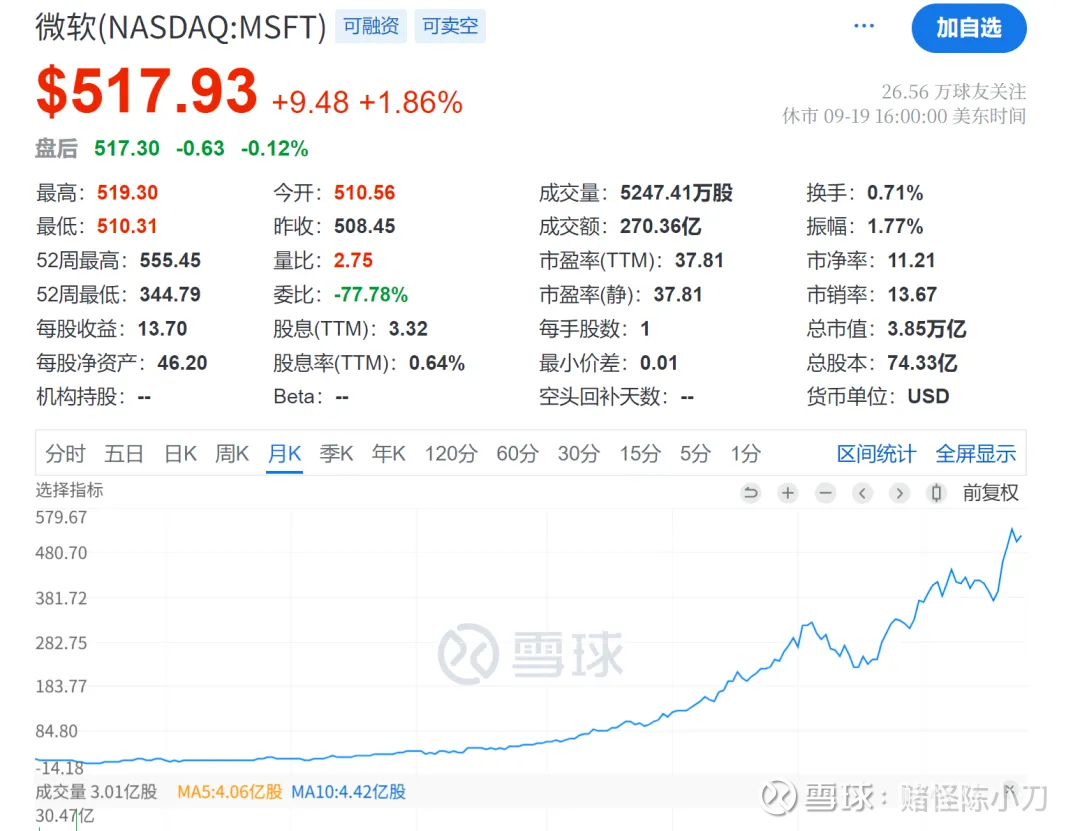The width and height of the screenshot is (1080, 831).
Task: Select the 周K chart tab
Action: point(232,453)
